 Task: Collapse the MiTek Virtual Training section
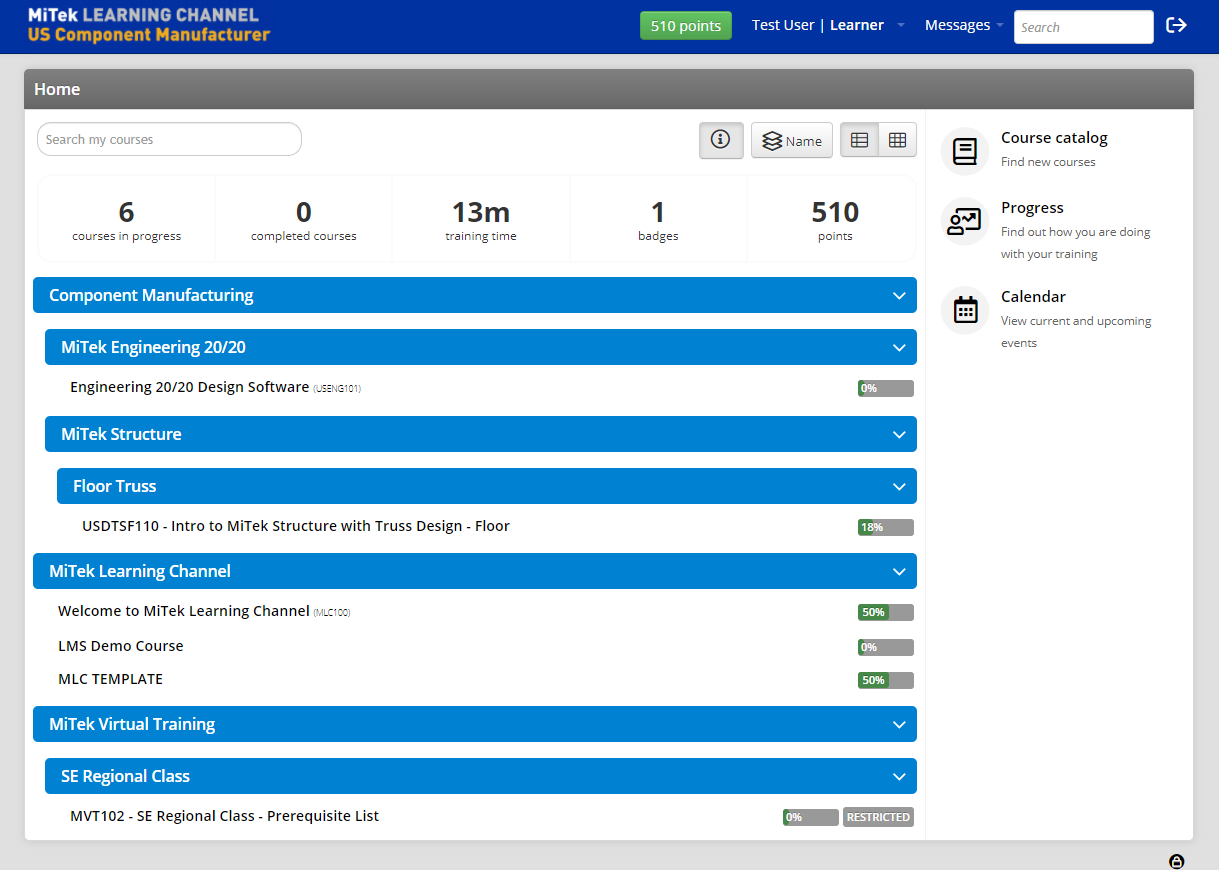[475, 724]
